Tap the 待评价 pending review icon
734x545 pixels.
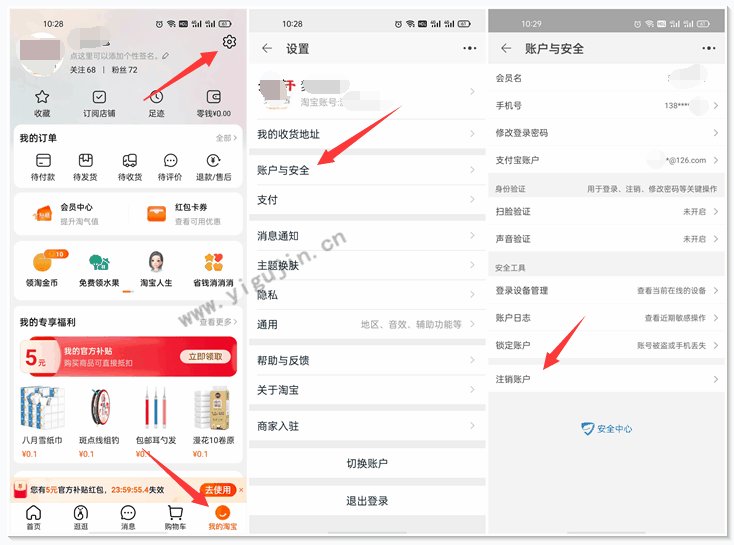[170, 161]
